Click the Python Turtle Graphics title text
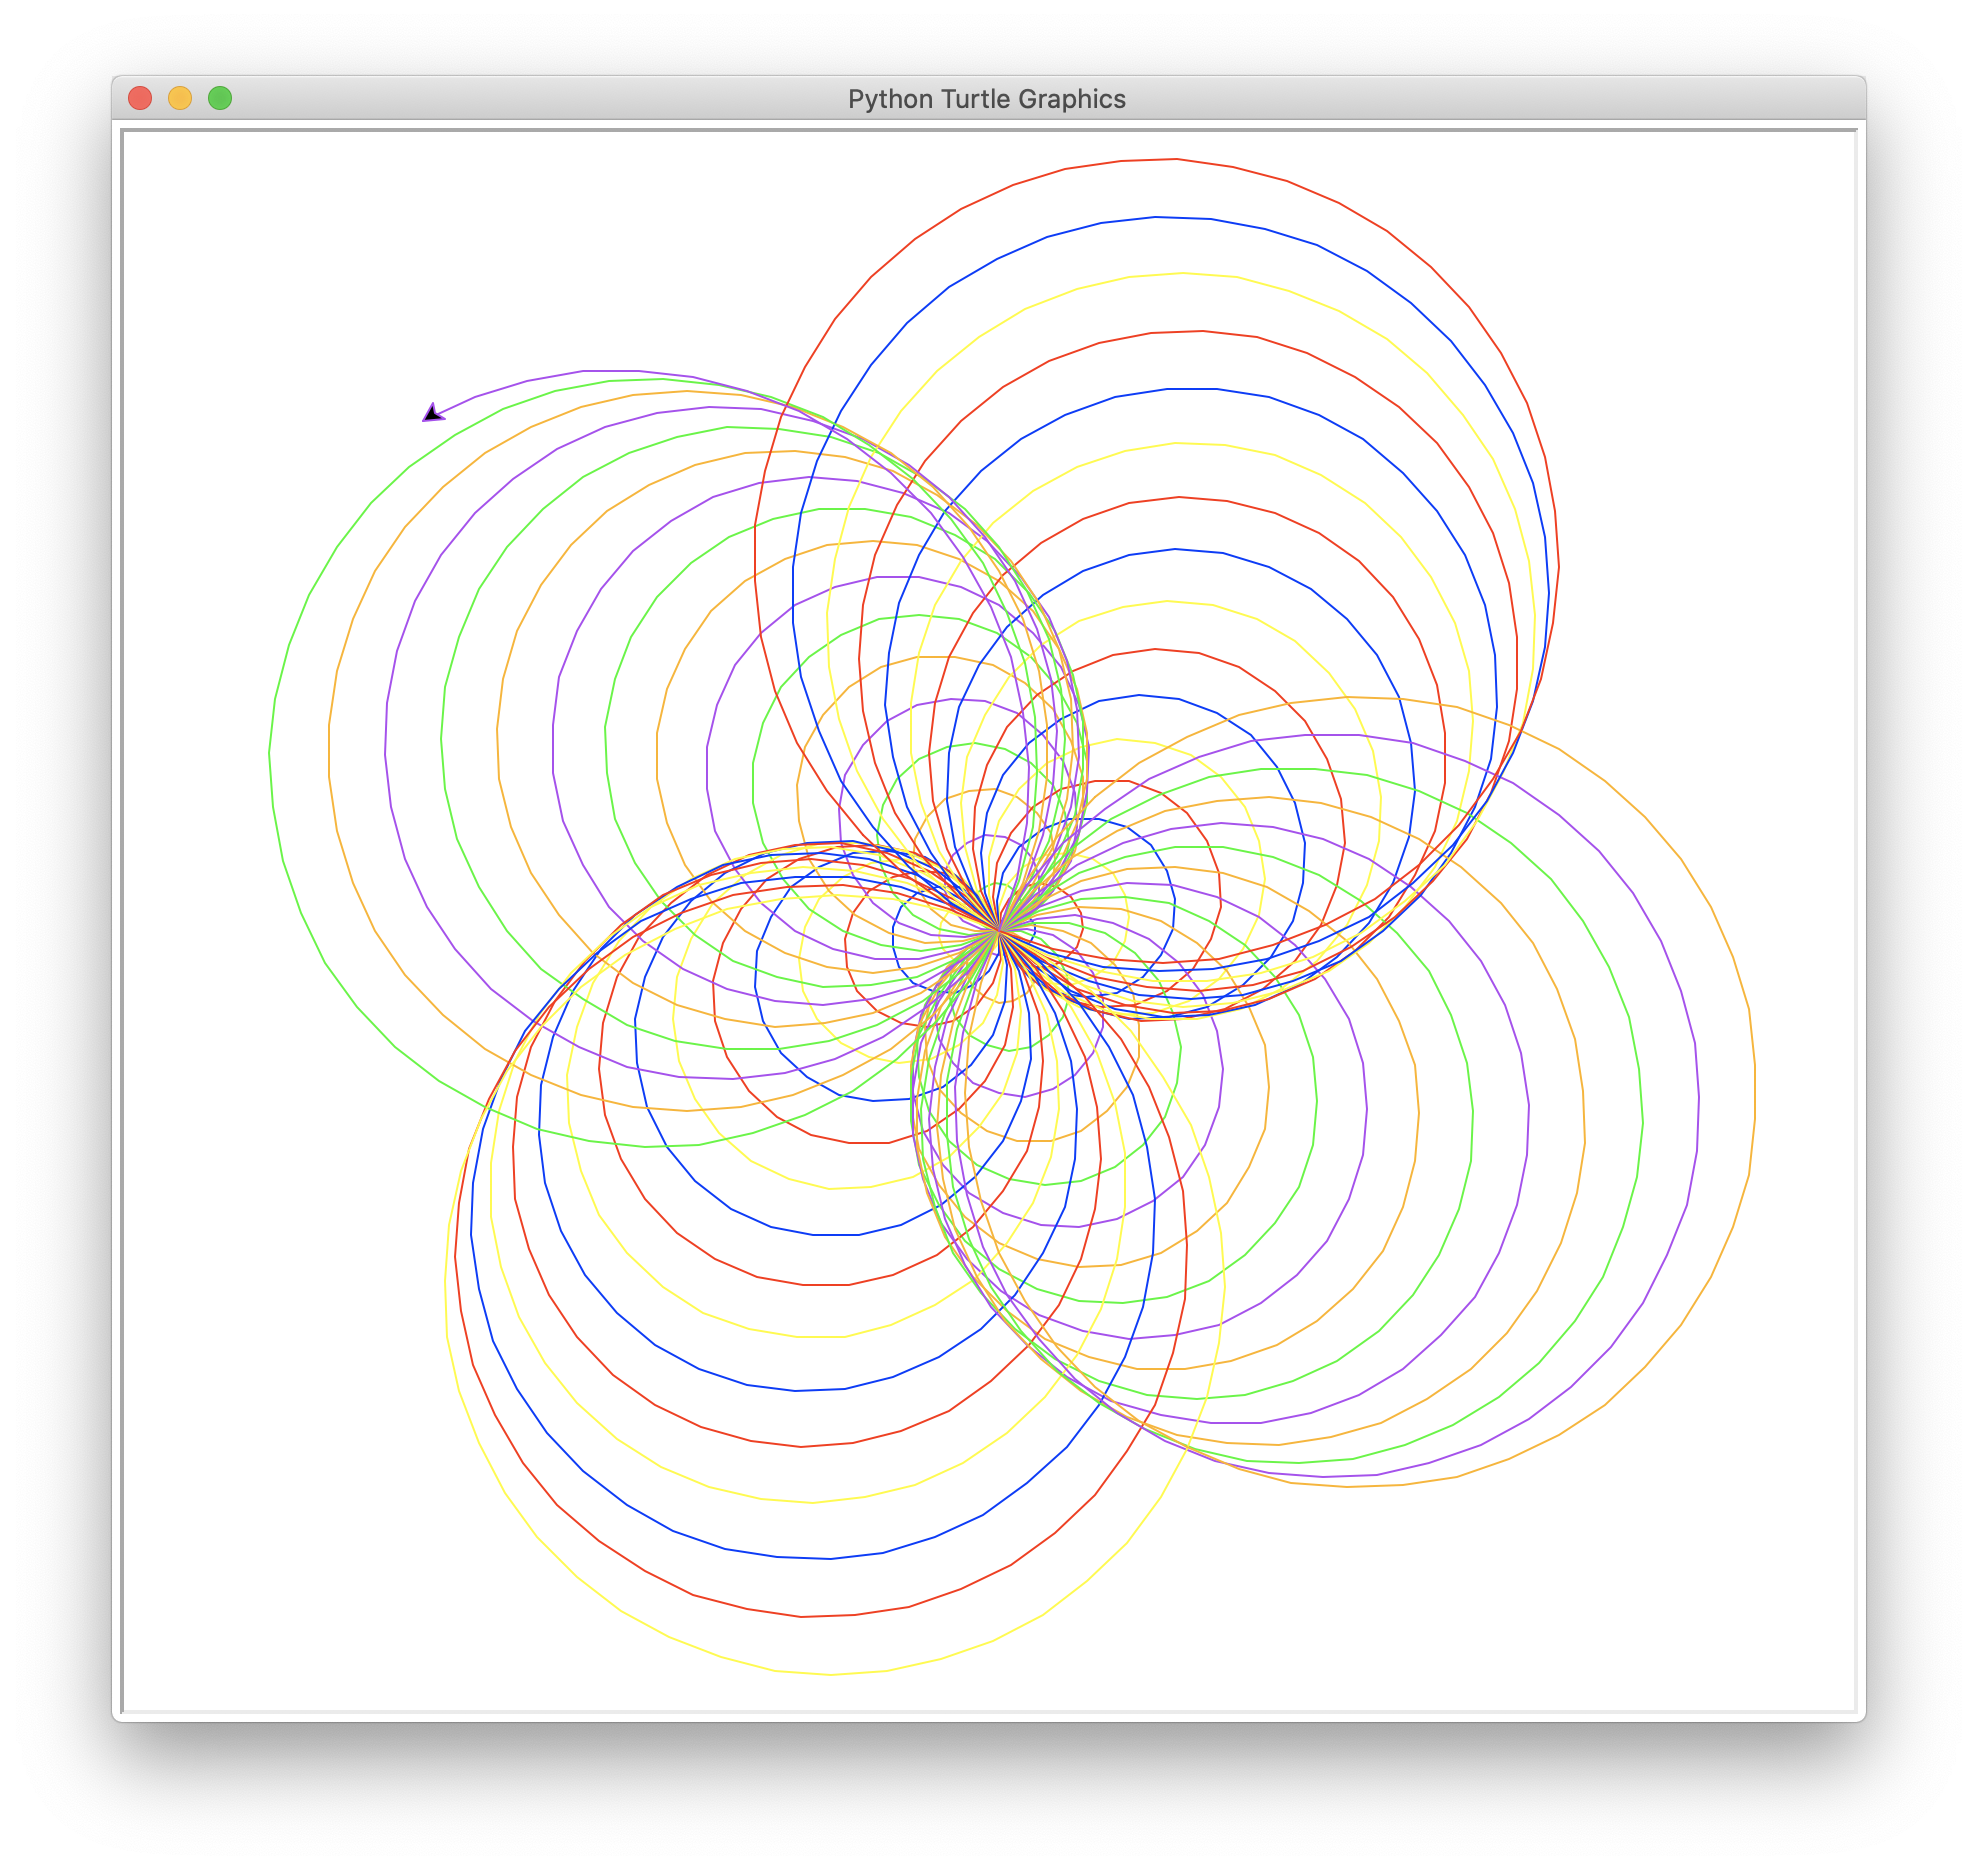 pyautogui.click(x=986, y=99)
